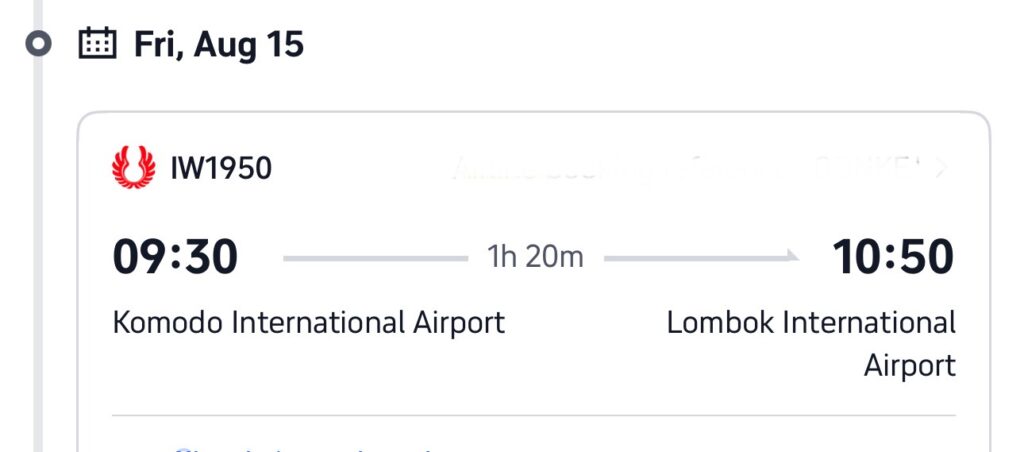
Task: Select the Fri, Aug 15 date heading
Action: (219, 44)
